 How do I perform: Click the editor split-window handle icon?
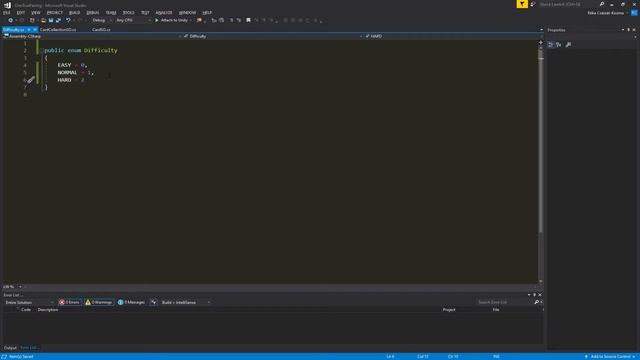pyautogui.click(x=541, y=42)
